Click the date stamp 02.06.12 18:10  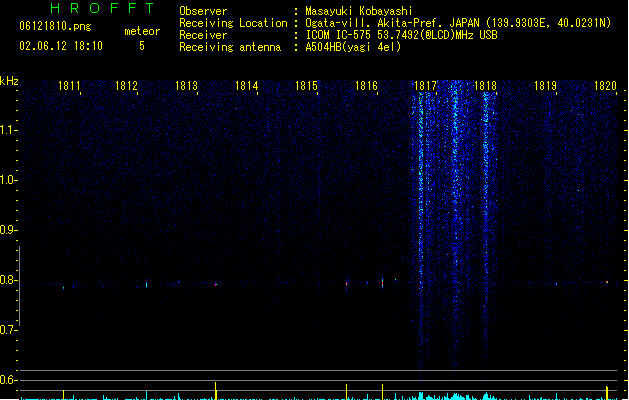point(61,46)
